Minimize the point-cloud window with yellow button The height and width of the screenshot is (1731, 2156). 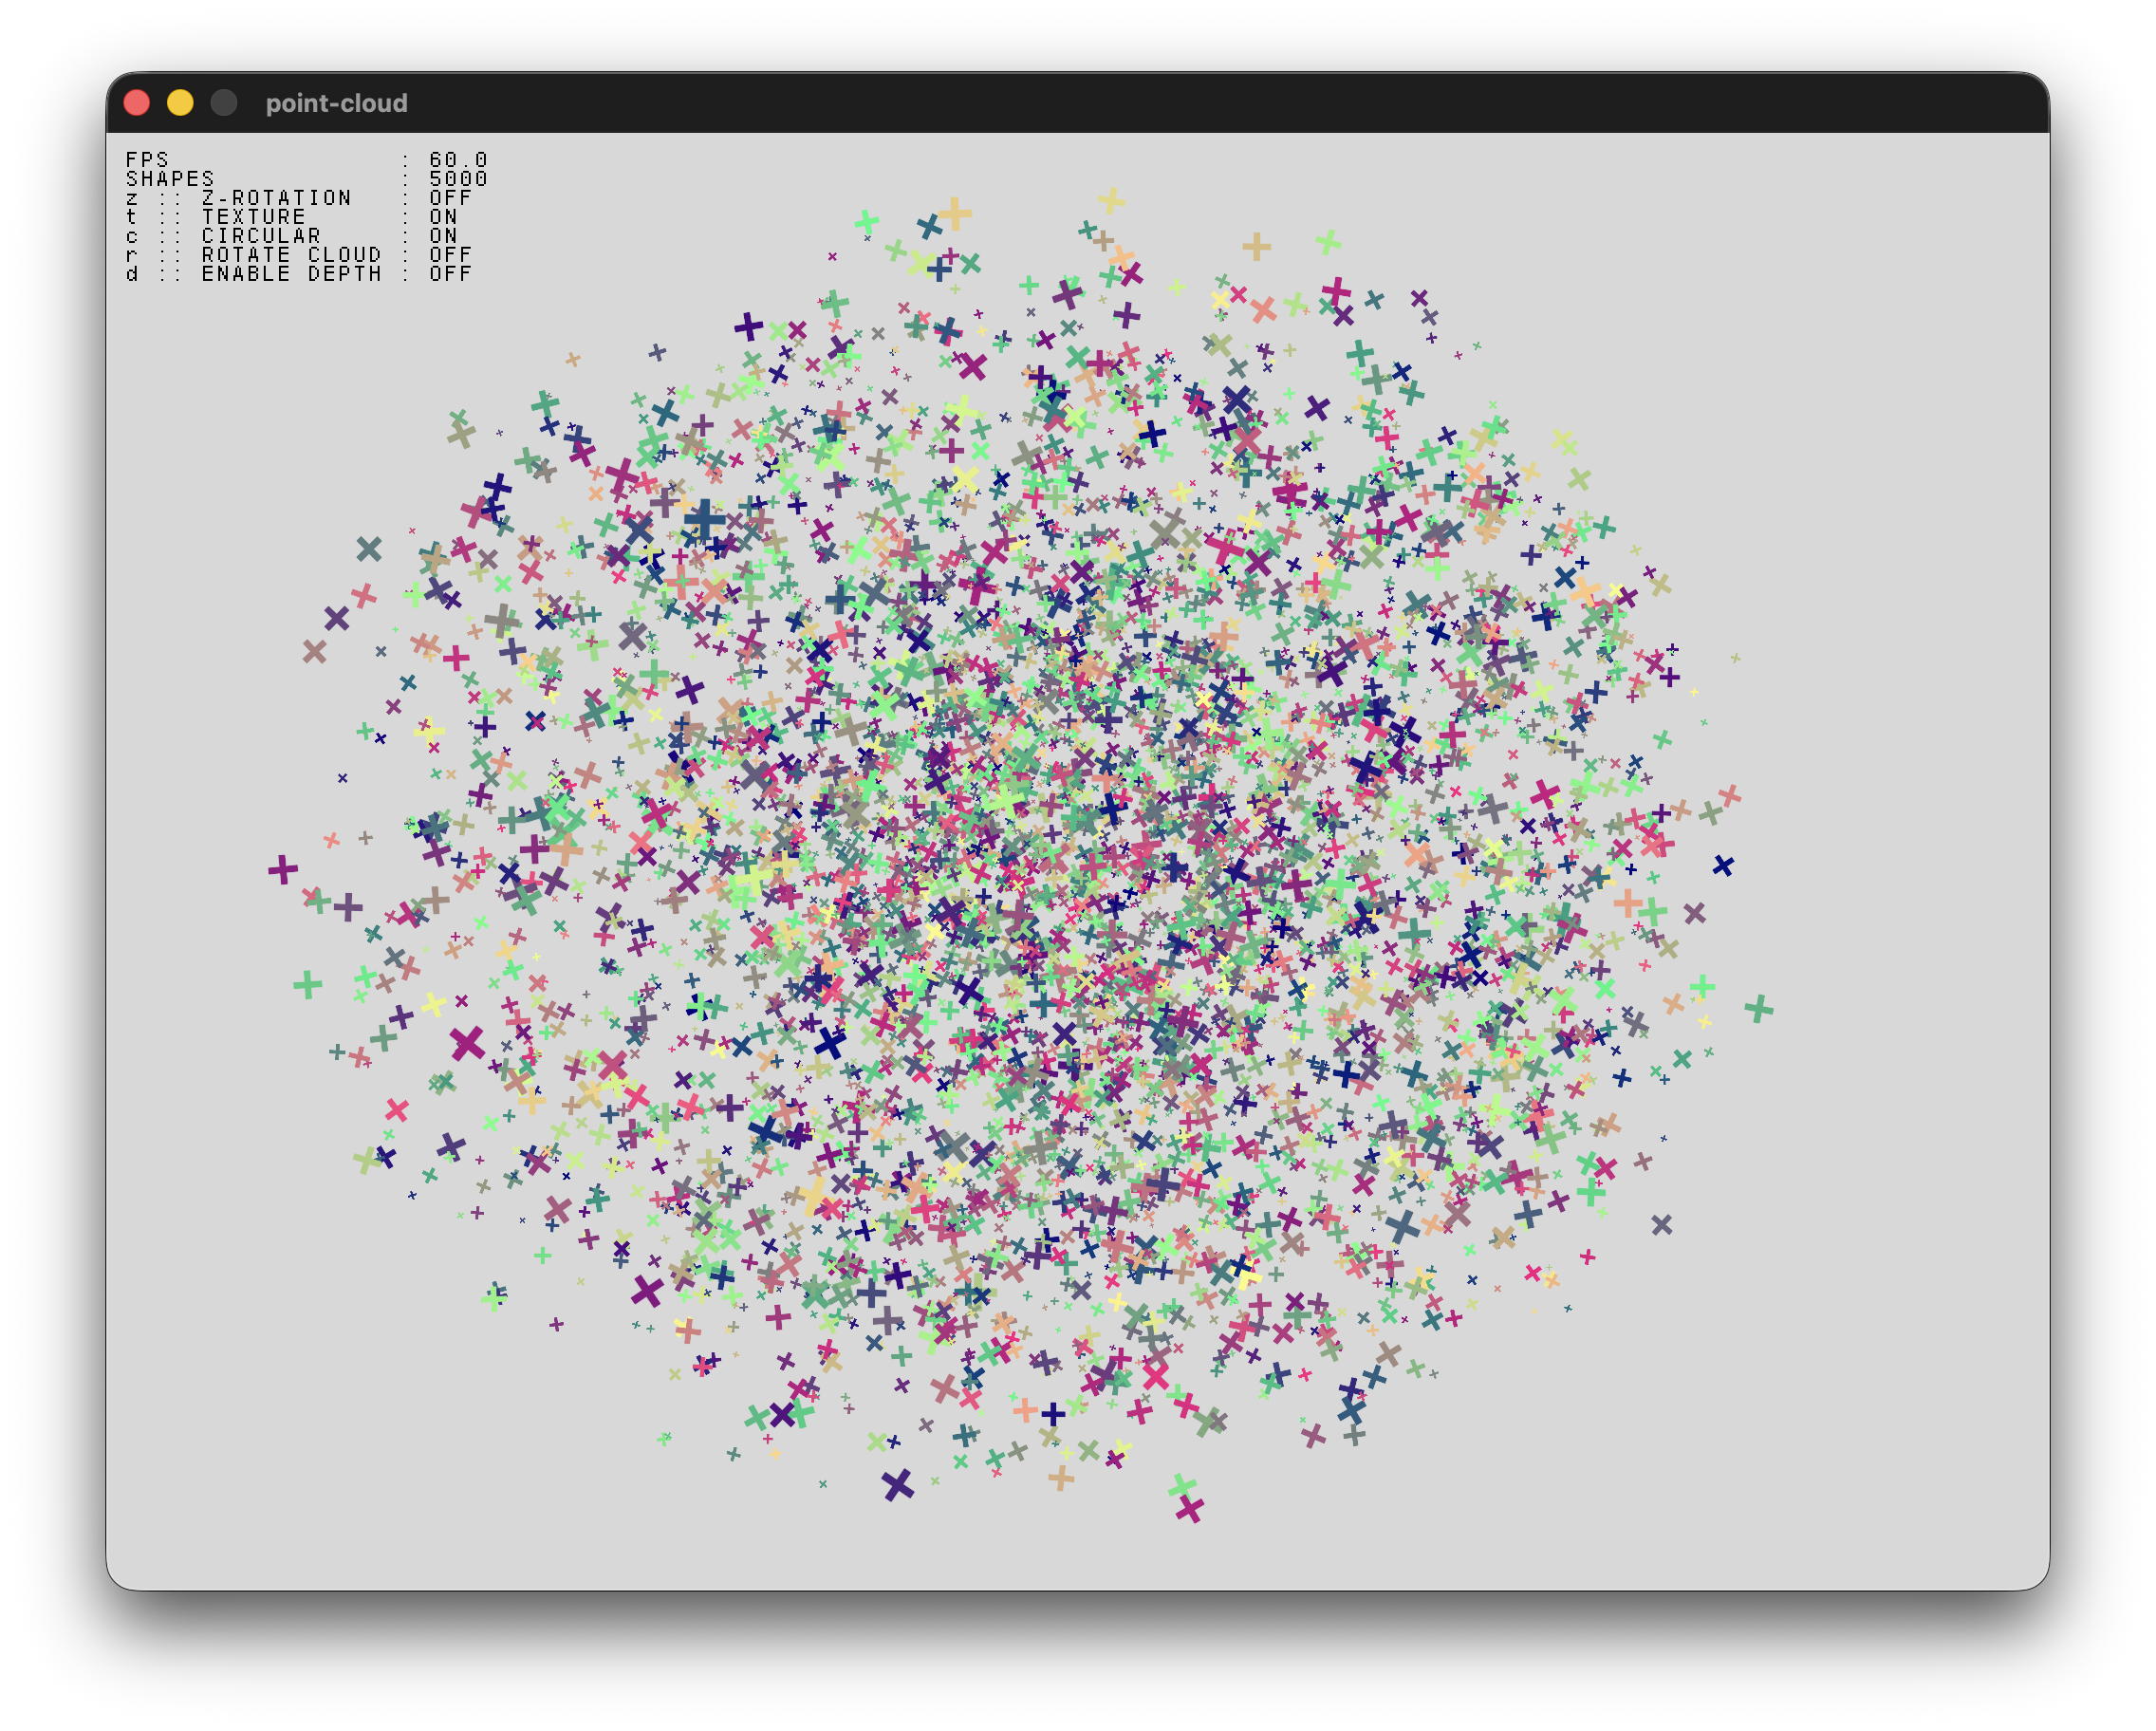(x=180, y=103)
